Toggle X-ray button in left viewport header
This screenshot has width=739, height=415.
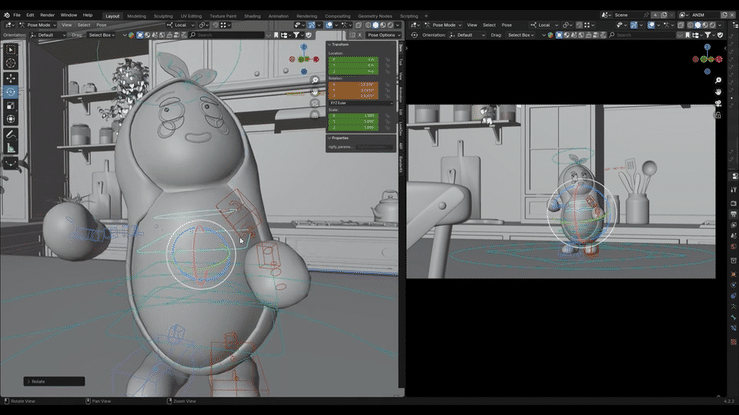[359, 25]
